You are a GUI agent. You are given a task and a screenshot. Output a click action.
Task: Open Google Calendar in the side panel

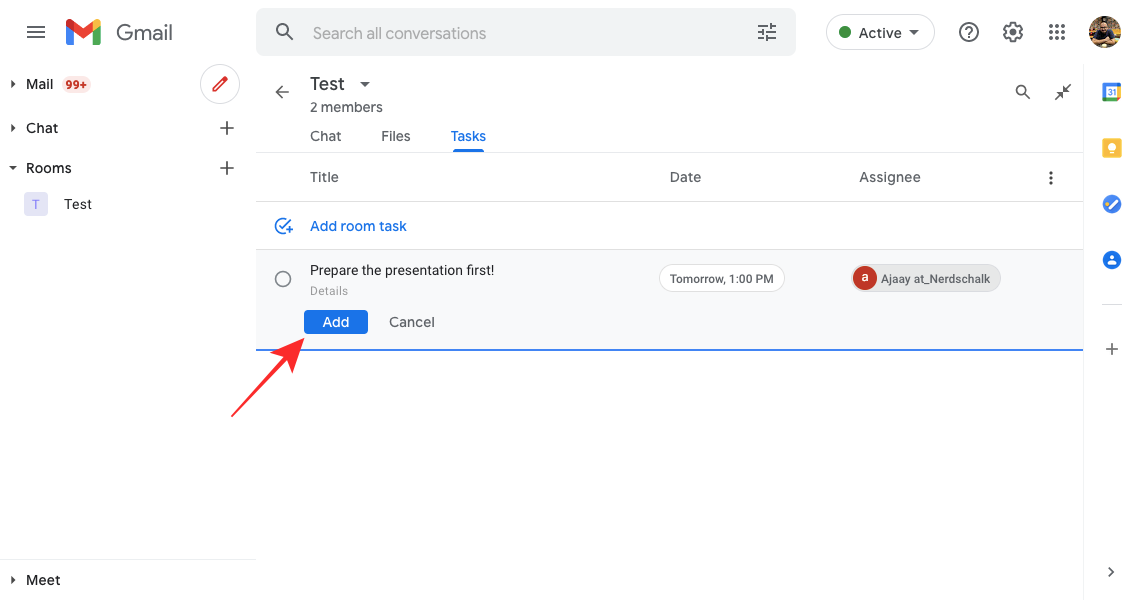(x=1111, y=92)
